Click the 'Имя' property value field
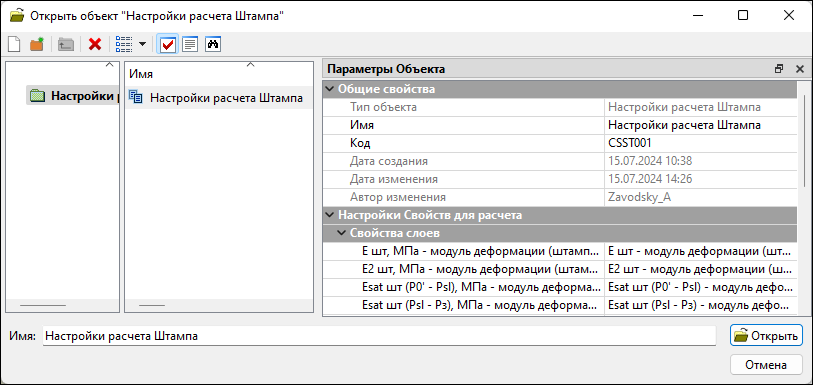Viewport: 813px width, 385px height. pyautogui.click(x=700, y=125)
